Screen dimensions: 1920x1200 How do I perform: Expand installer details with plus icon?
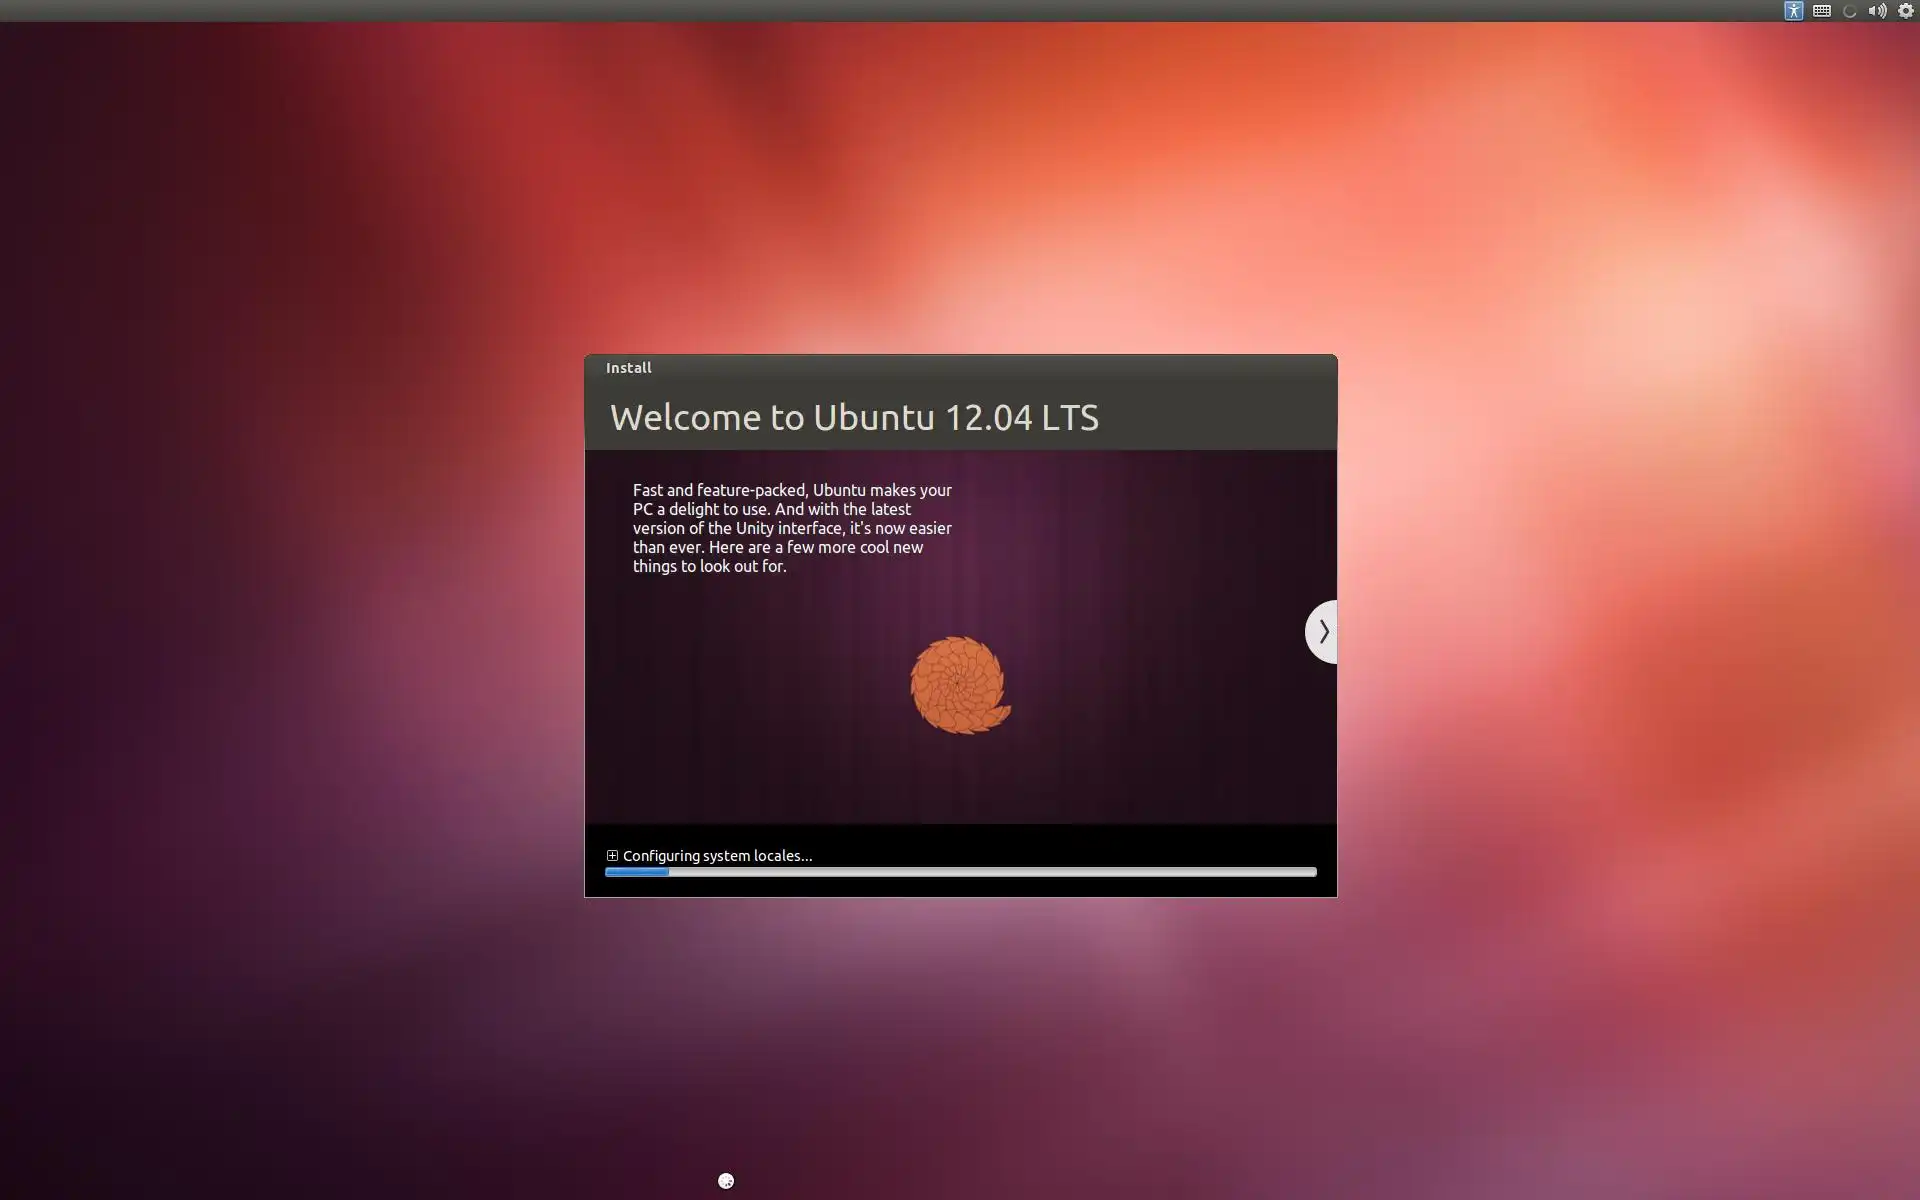click(x=612, y=856)
